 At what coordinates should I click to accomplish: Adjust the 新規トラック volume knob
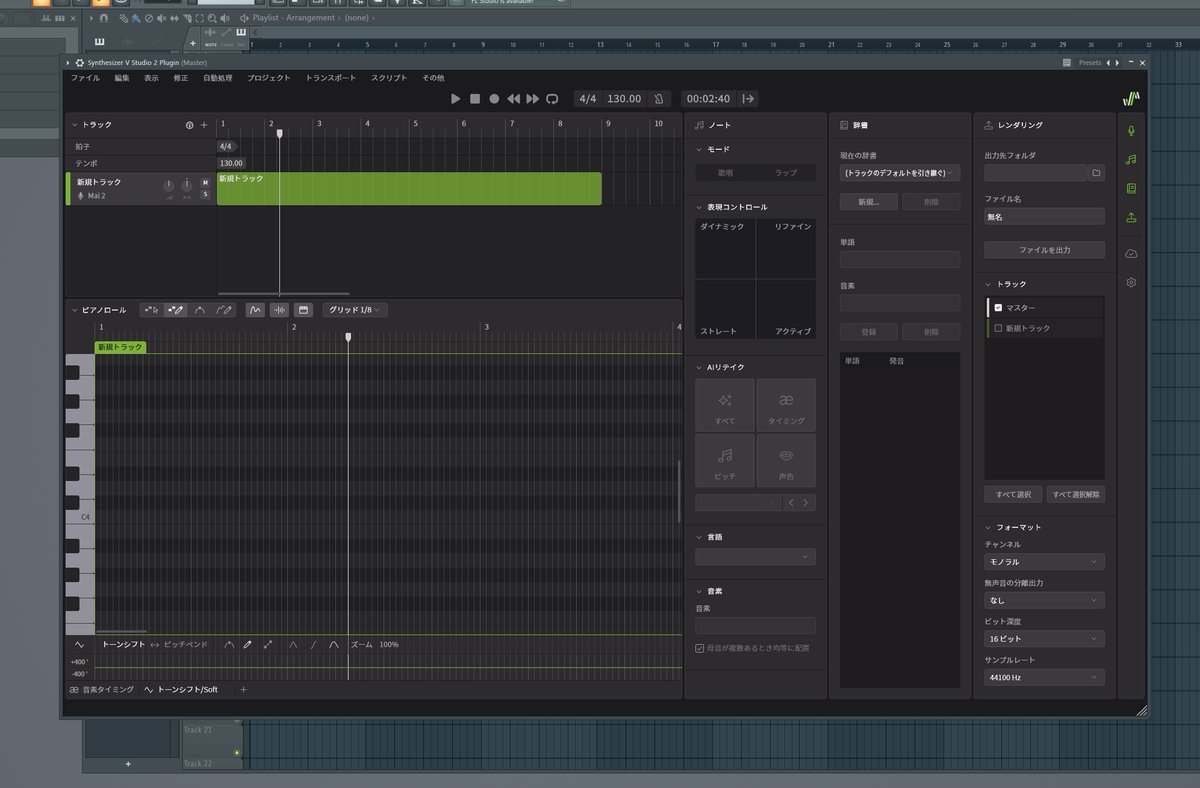[168, 185]
